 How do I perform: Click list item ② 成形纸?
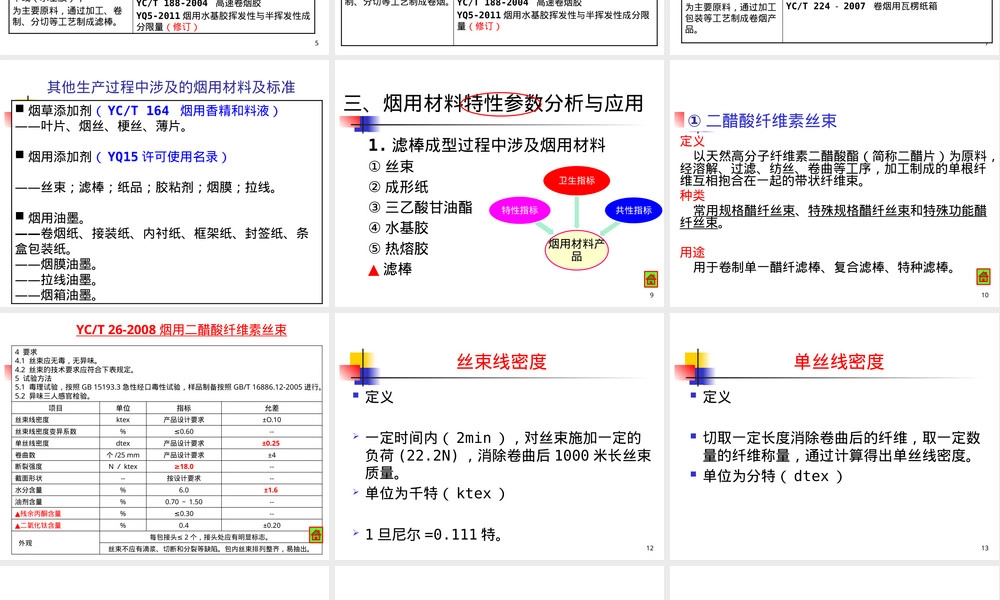[x=399, y=187]
